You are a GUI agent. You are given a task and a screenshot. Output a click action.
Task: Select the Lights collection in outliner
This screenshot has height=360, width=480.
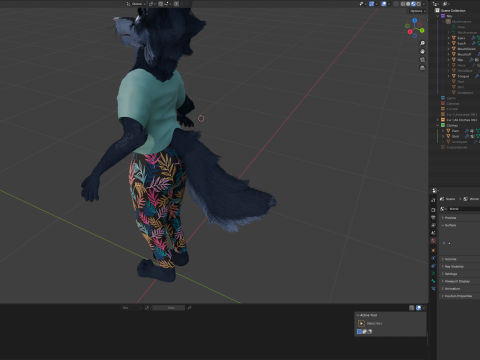coord(451,98)
